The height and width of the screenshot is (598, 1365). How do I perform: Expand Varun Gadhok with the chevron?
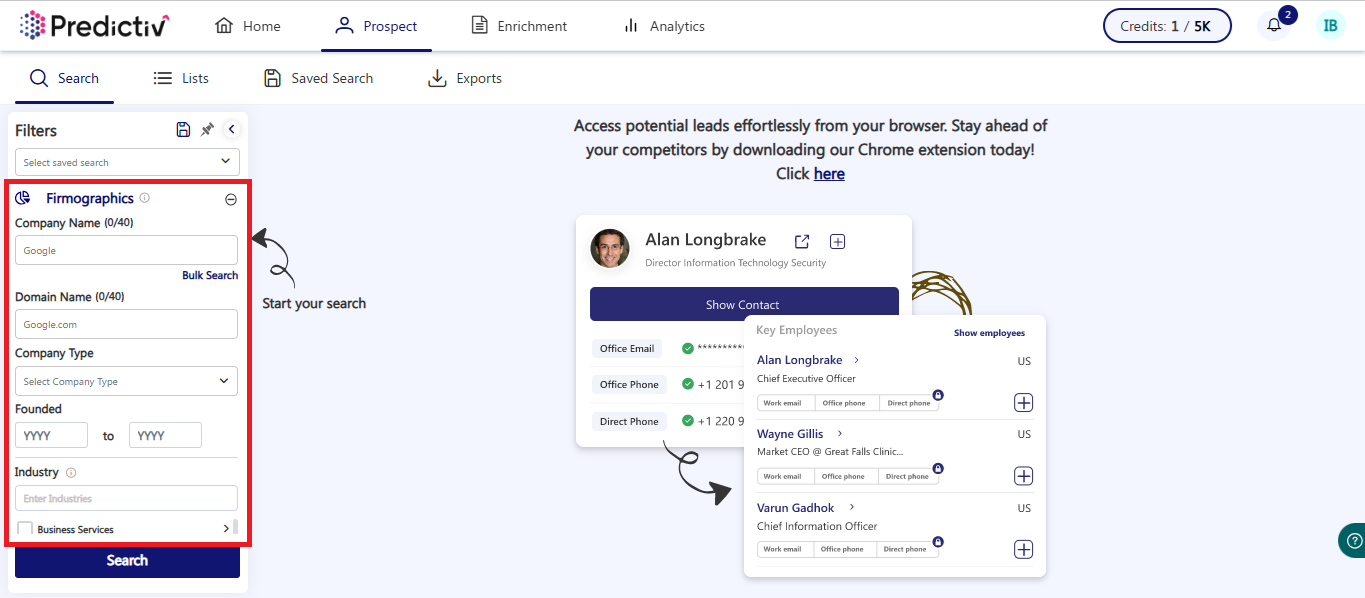click(852, 508)
